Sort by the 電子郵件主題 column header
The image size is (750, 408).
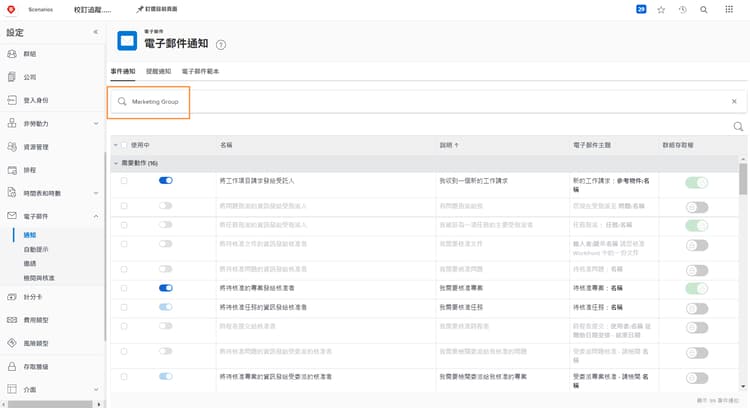pos(592,145)
